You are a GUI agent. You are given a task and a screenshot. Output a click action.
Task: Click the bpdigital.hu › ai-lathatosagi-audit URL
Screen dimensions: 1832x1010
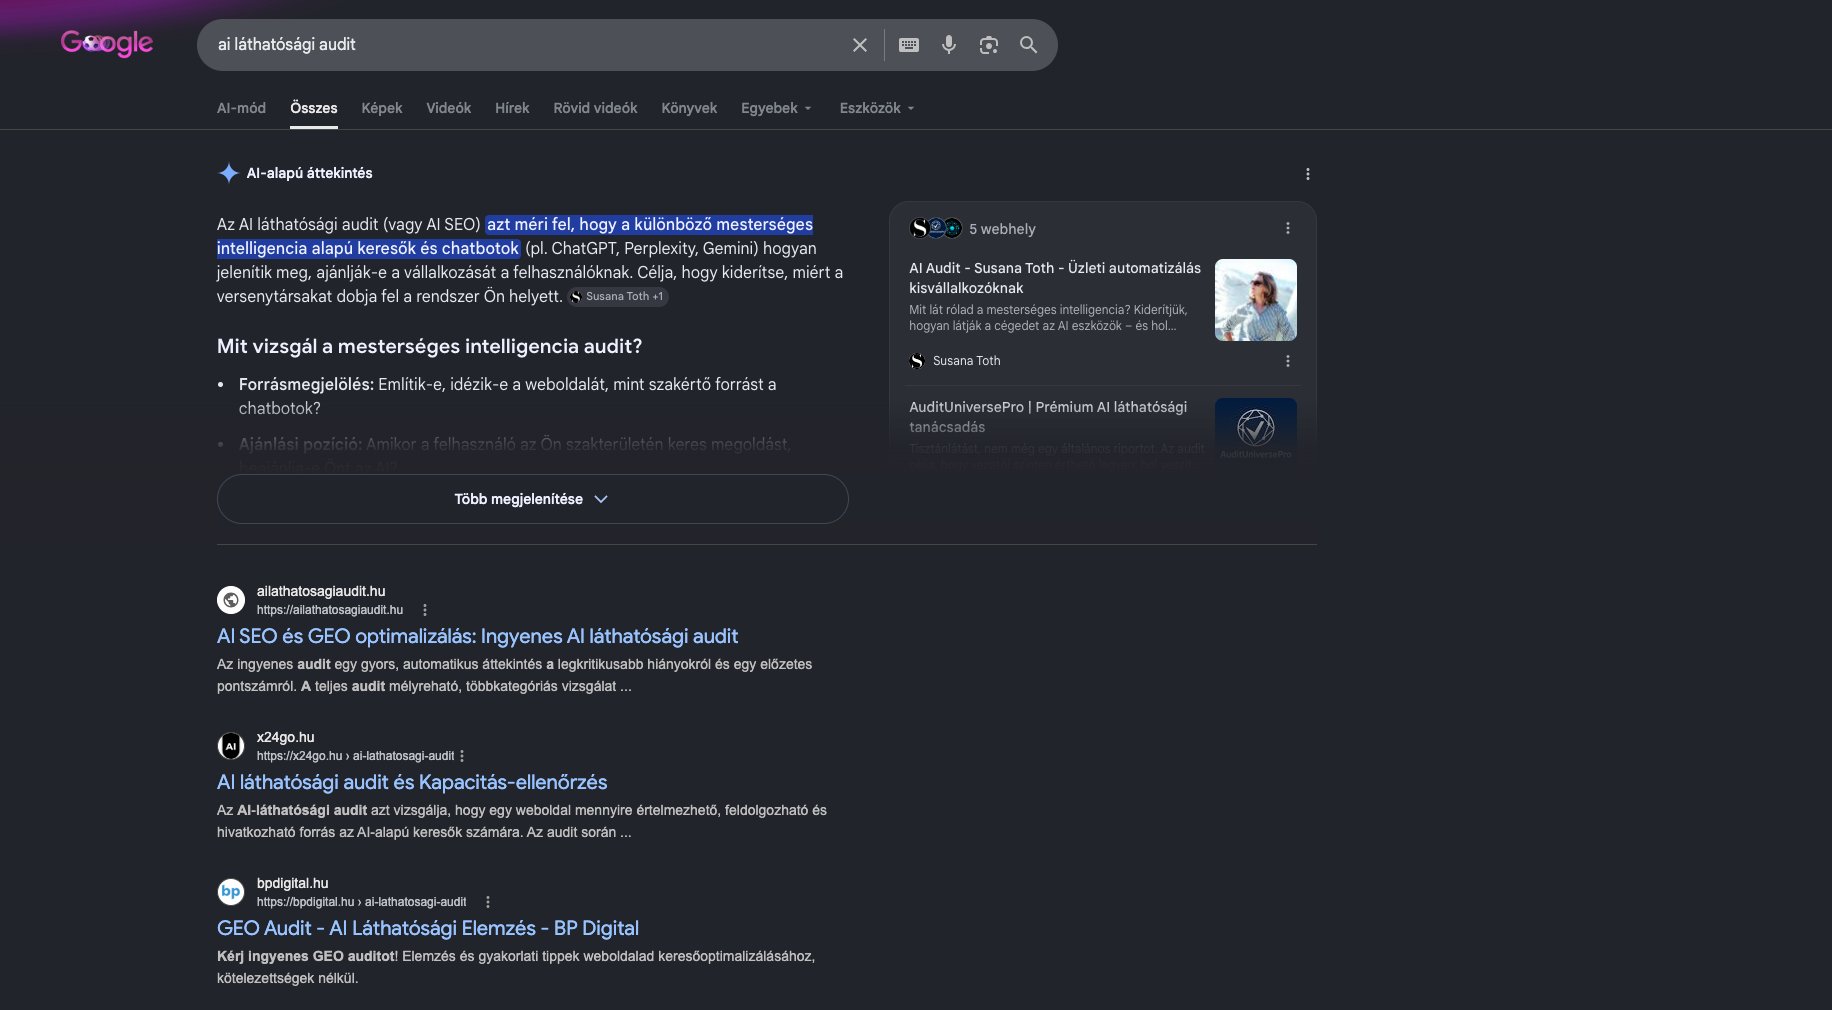[361, 902]
